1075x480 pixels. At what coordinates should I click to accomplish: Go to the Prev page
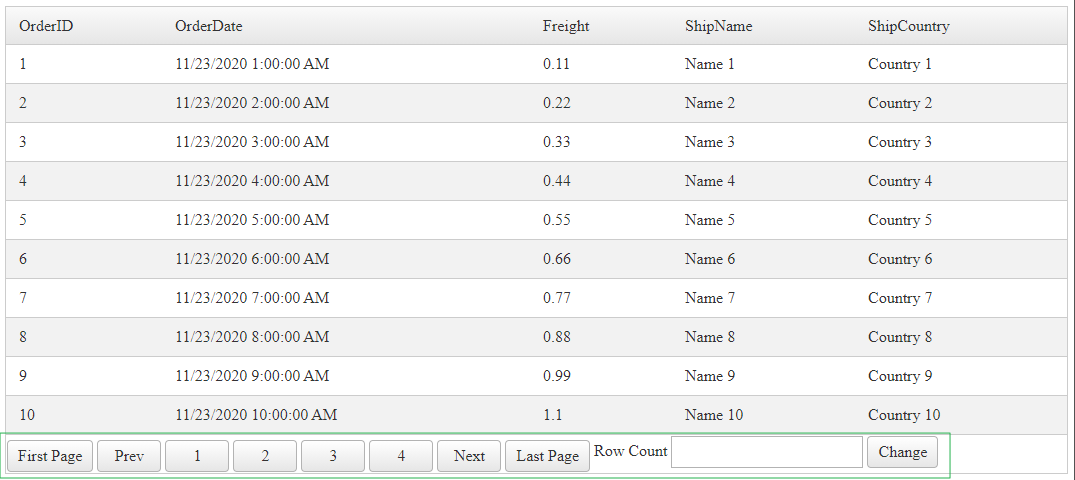129,456
